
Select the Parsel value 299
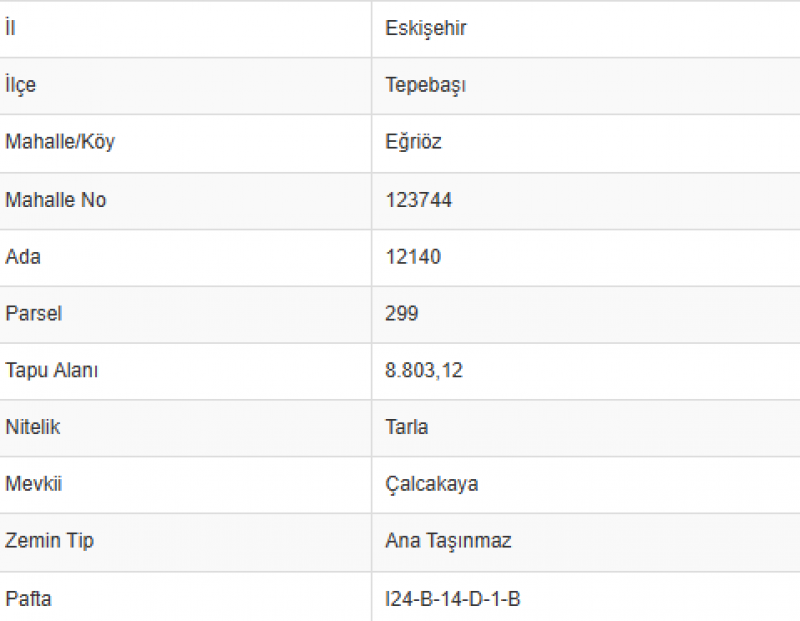pos(402,313)
